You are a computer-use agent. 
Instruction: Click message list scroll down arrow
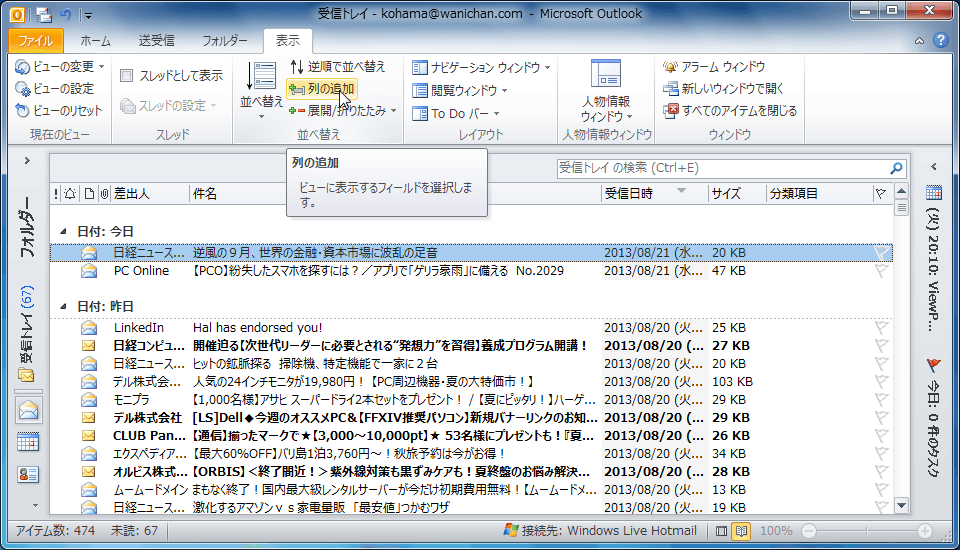pyautogui.click(x=901, y=506)
